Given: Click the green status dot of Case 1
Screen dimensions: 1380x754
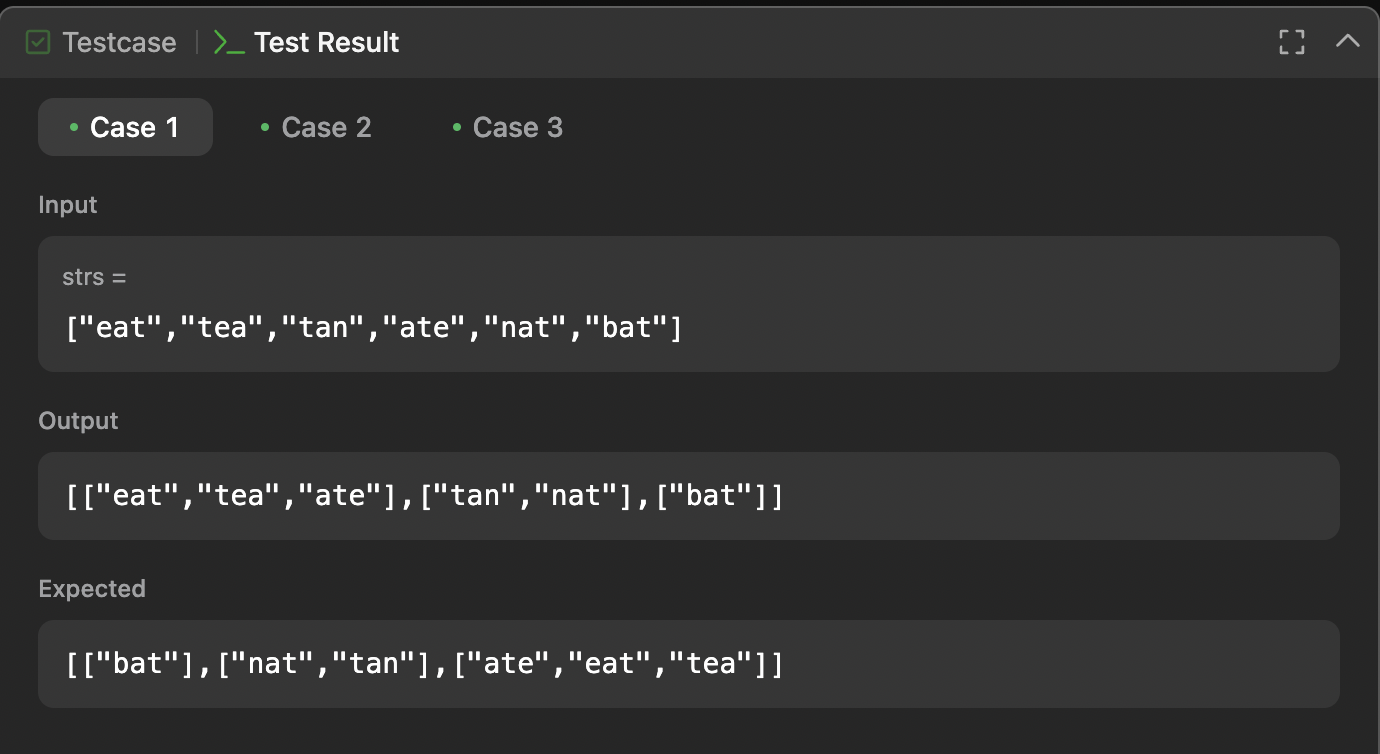Looking at the screenshot, I should point(74,127).
